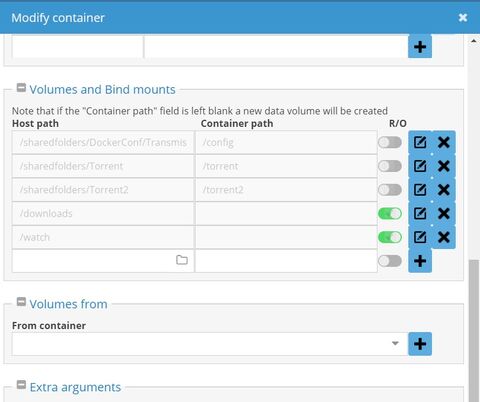The image size is (480, 402).
Task: Delete the /watch volume row
Action: [444, 237]
